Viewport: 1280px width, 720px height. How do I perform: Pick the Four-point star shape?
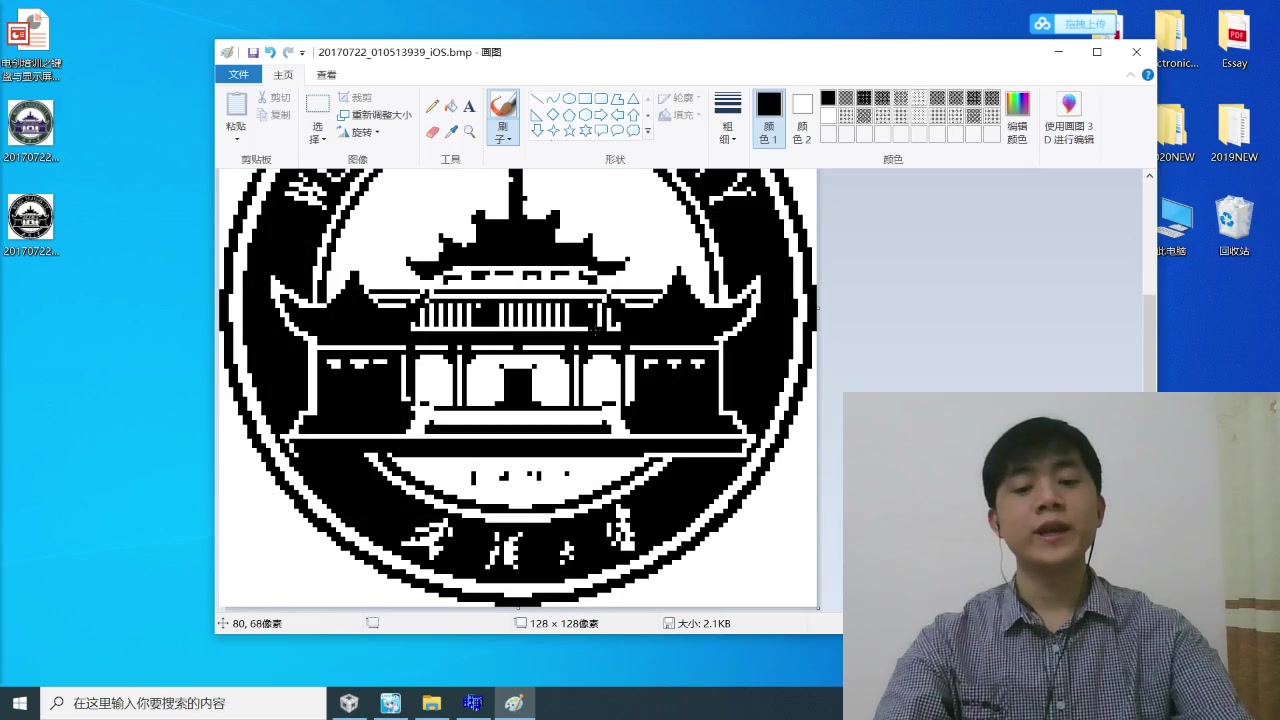553,131
